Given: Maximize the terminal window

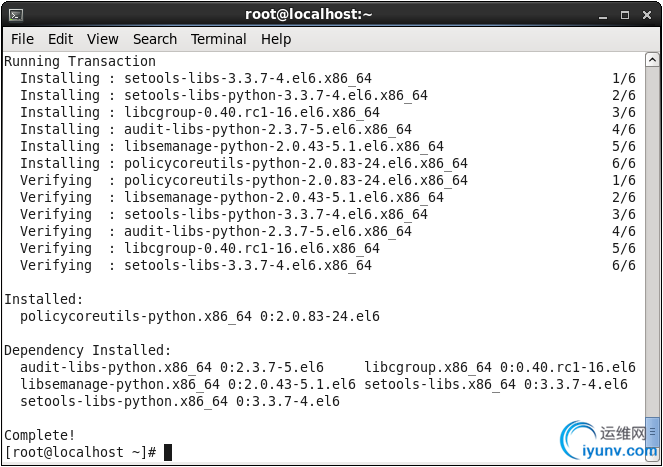Looking at the screenshot, I should tap(625, 15).
